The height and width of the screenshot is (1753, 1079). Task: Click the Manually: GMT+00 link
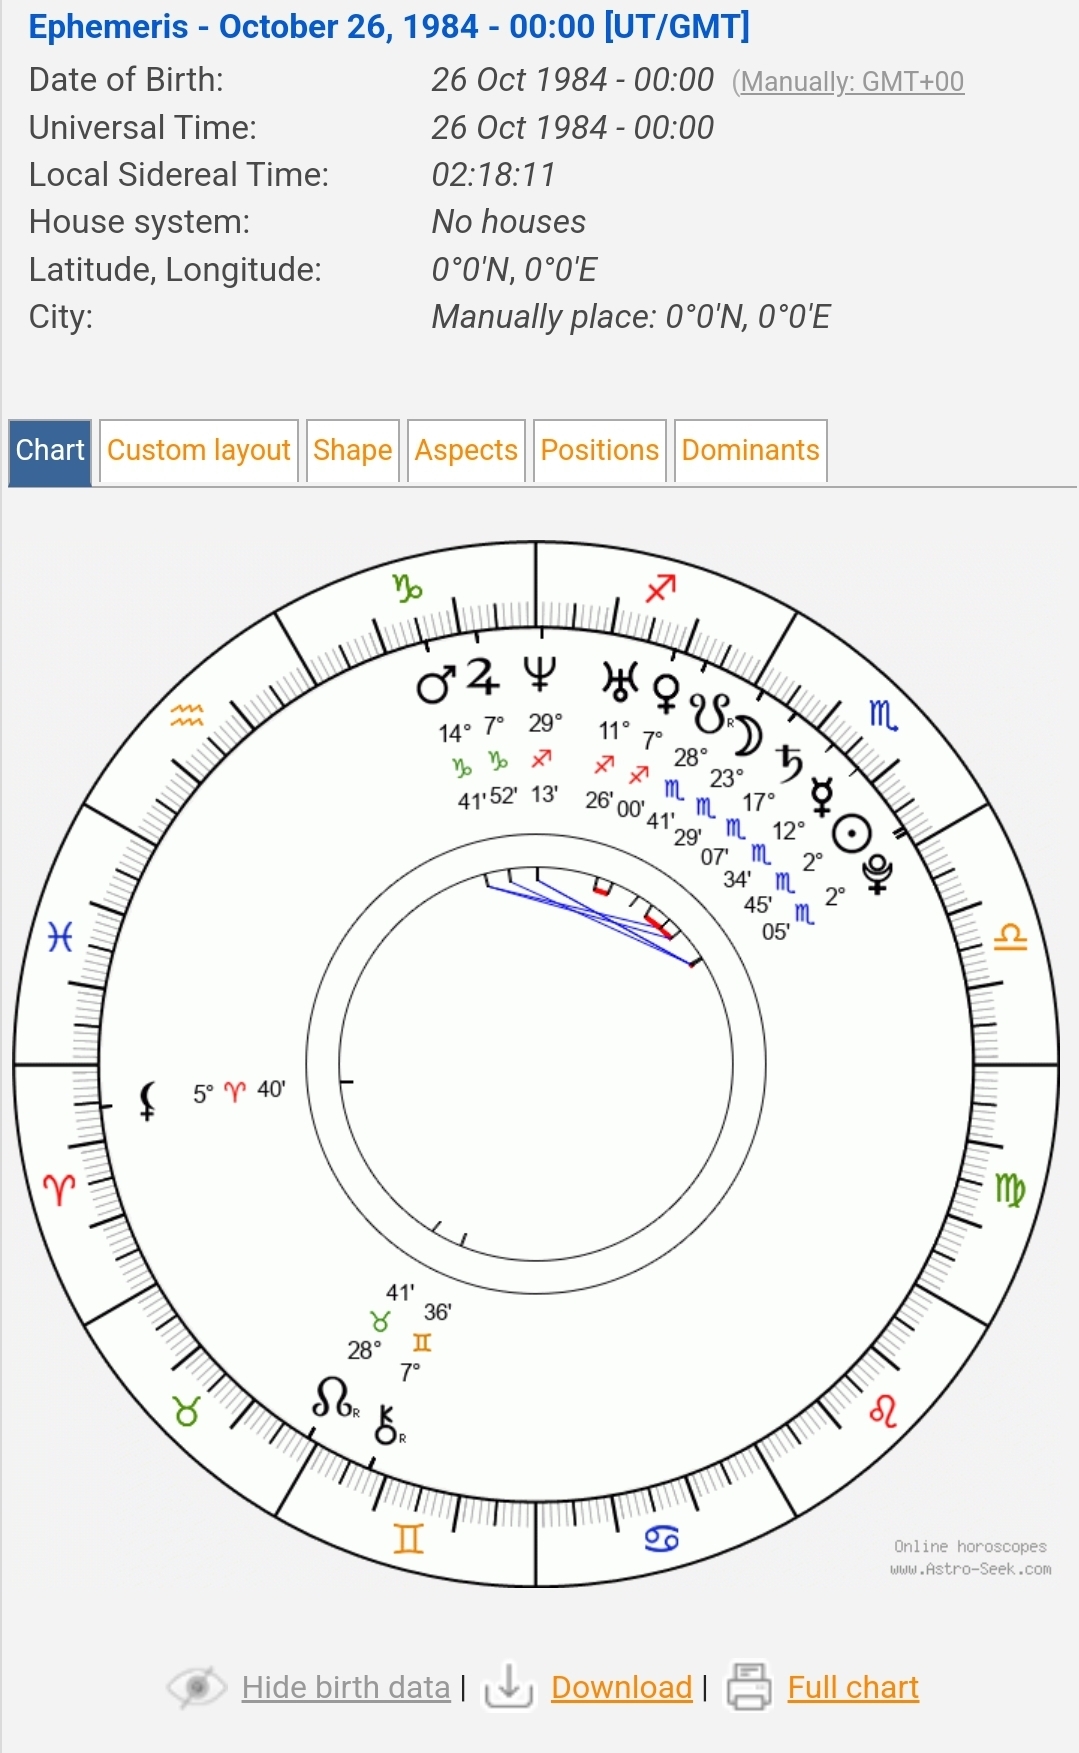[851, 82]
